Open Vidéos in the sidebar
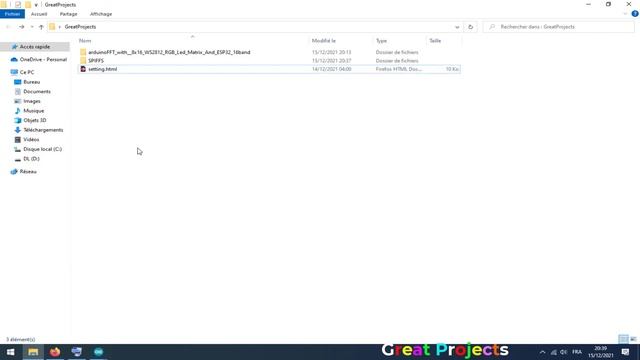This screenshot has width=640, height=360. pos(31,140)
